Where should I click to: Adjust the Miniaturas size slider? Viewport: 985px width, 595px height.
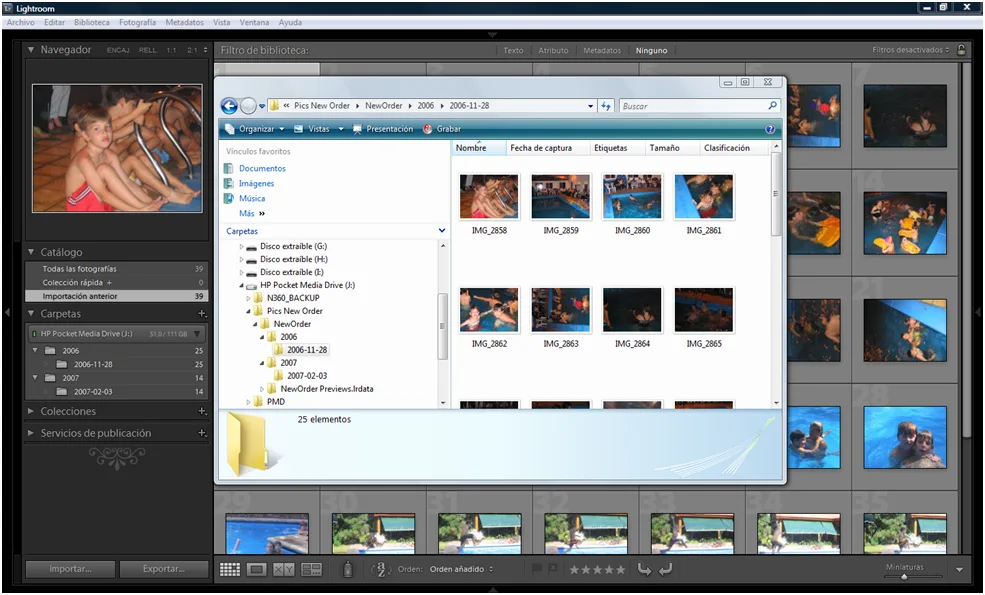click(904, 577)
